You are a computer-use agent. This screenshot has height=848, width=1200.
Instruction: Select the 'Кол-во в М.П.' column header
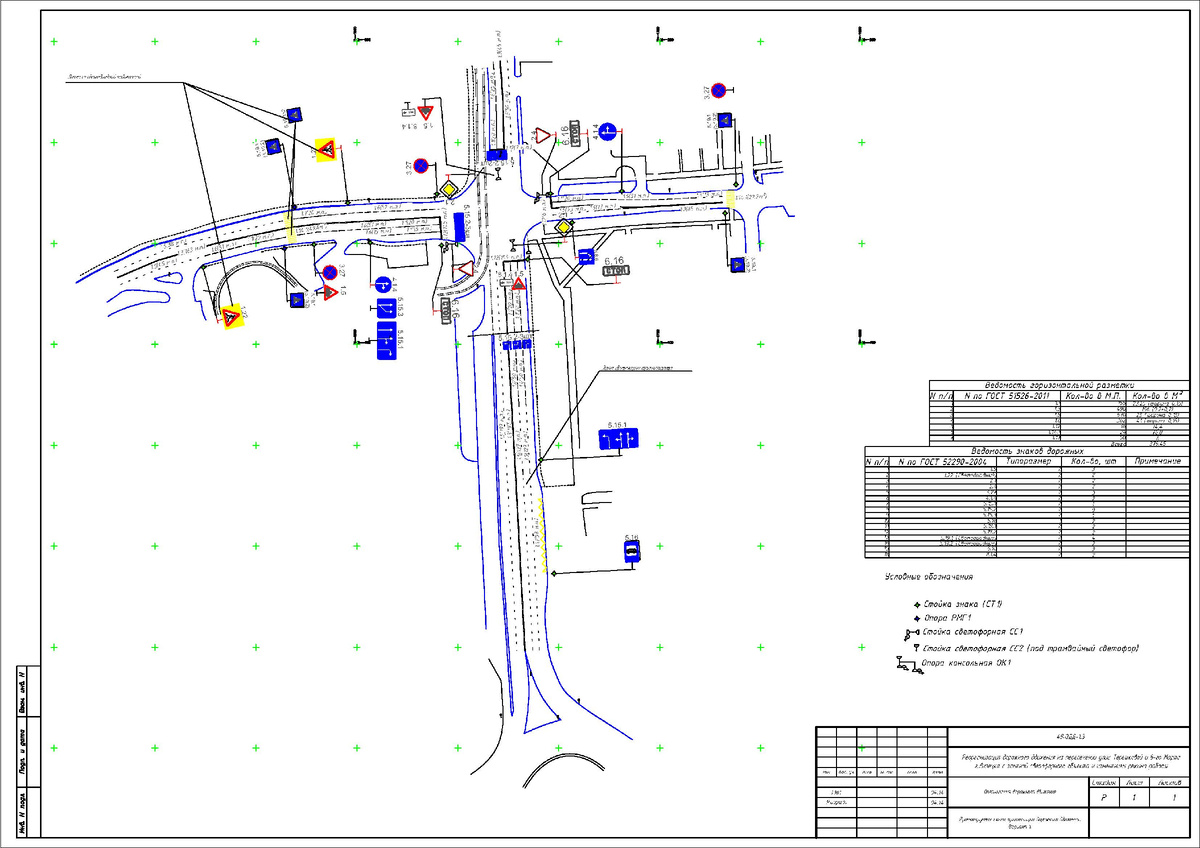(1091, 397)
